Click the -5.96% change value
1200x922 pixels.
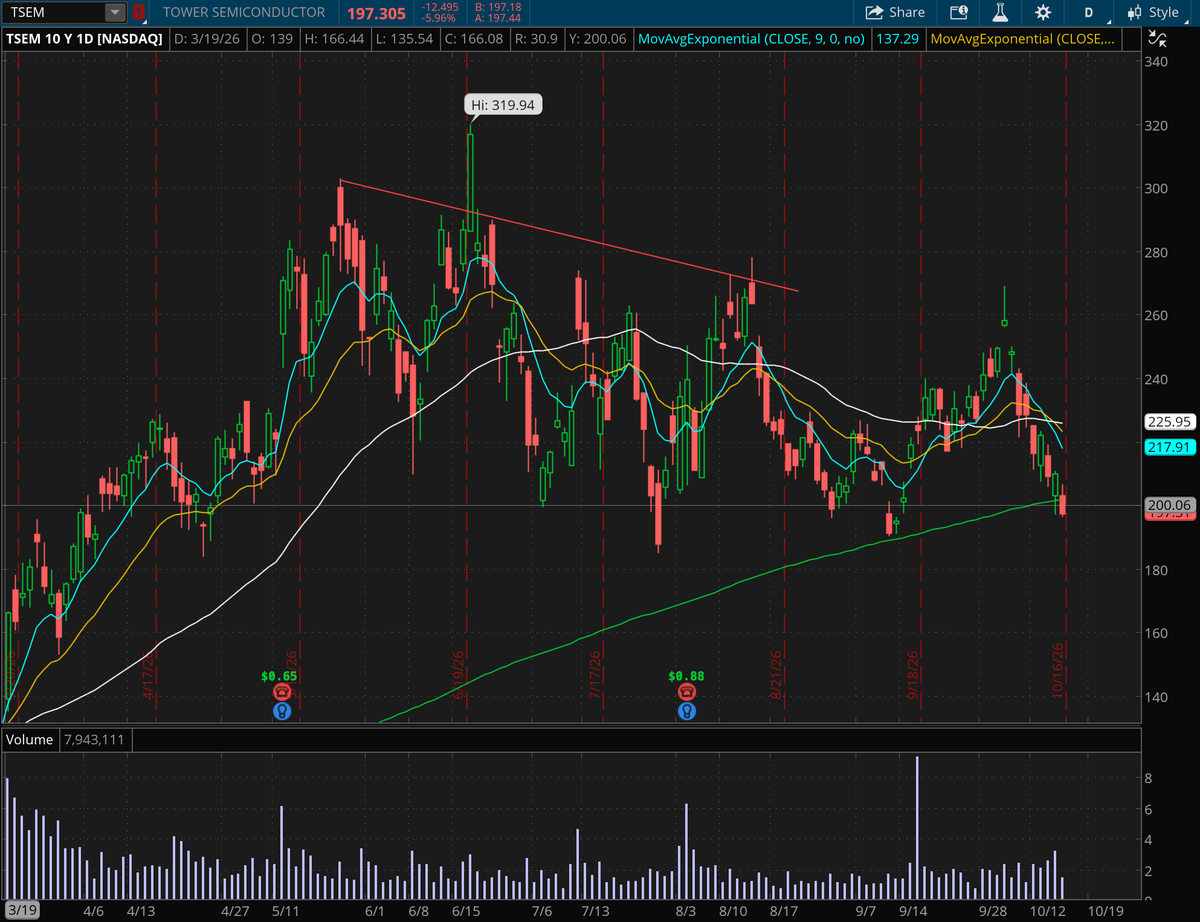[x=438, y=18]
